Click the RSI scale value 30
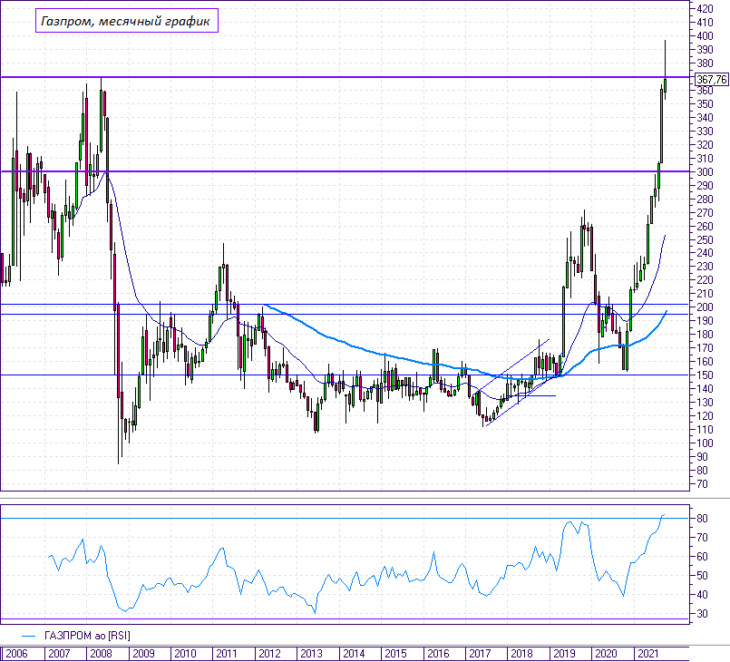This screenshot has width=730, height=662. click(702, 614)
